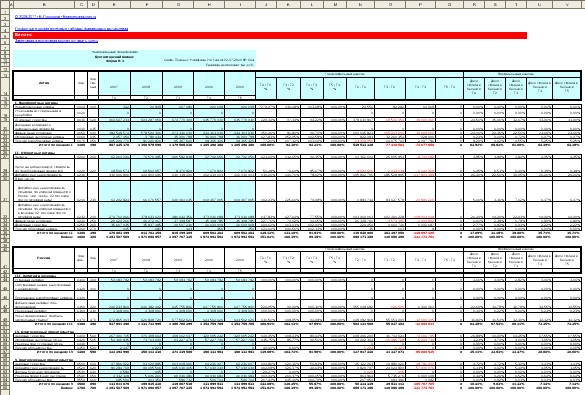
Task: Select column O header
Action: (x=390, y=4)
